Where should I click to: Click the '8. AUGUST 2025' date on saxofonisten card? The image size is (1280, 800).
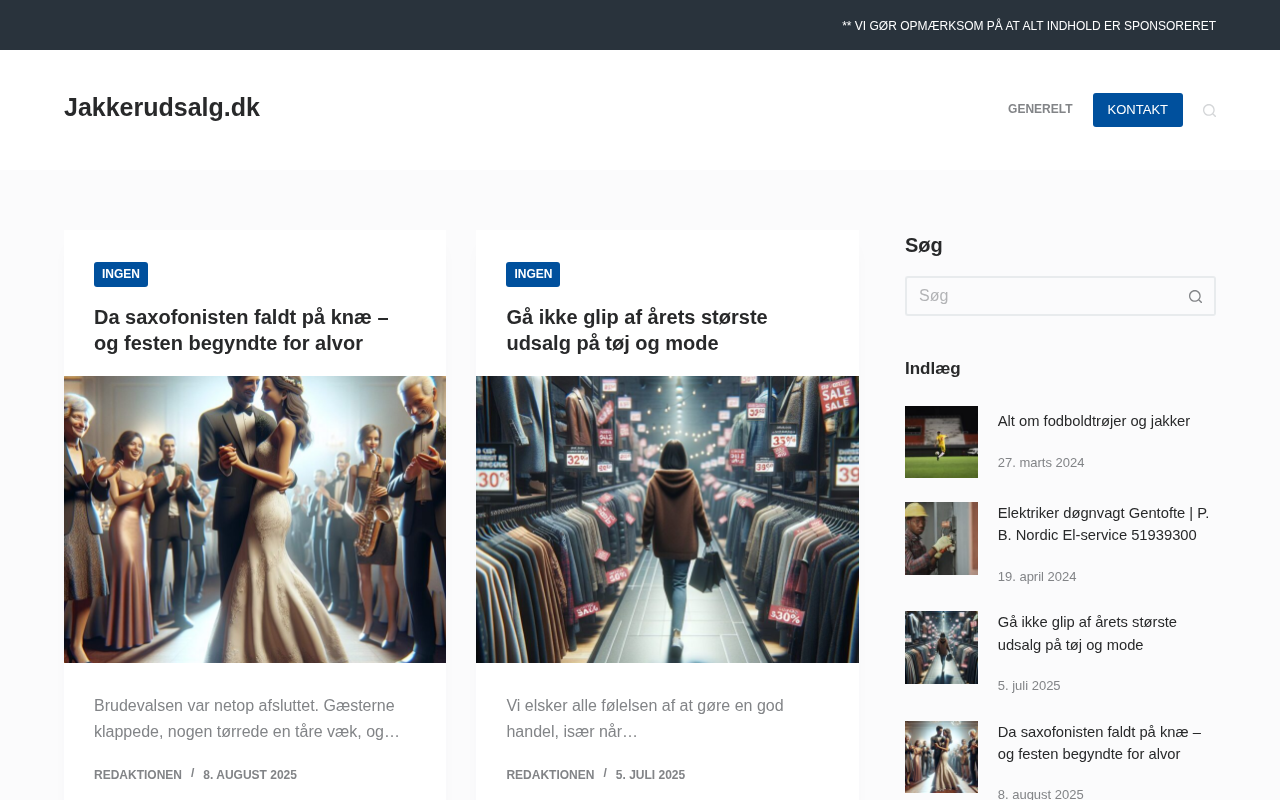coord(250,775)
